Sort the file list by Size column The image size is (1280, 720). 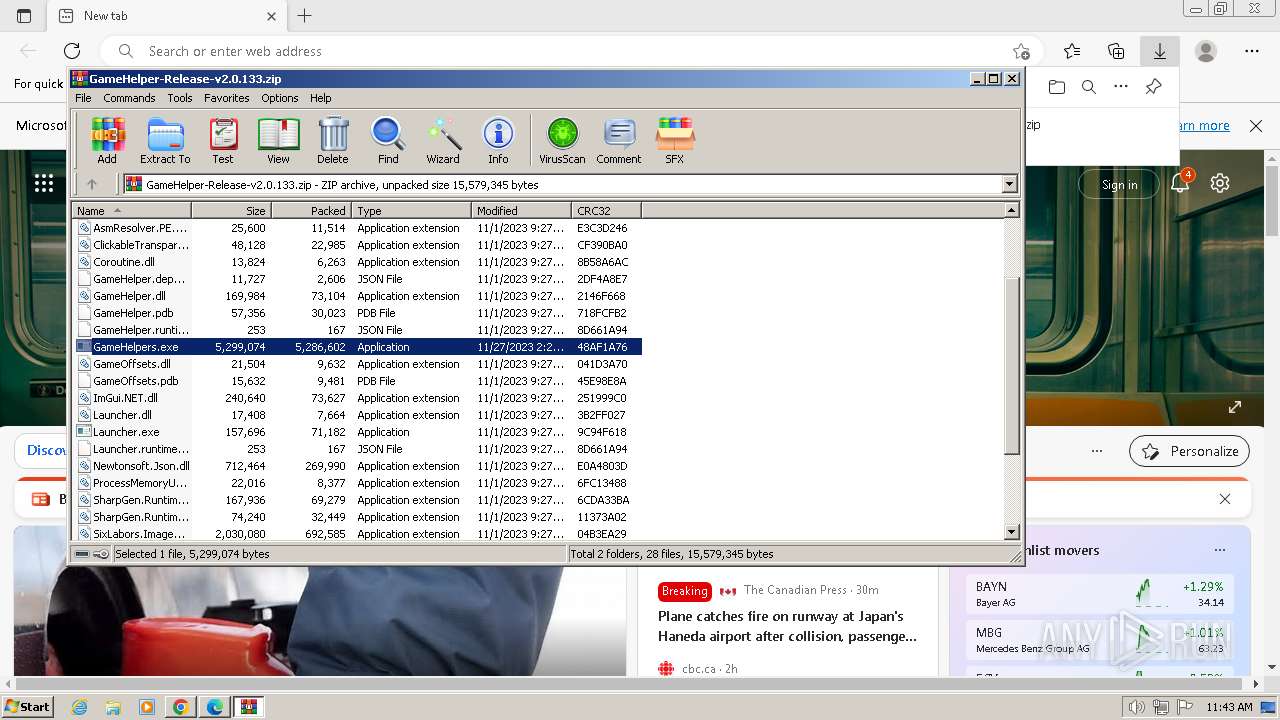point(231,211)
